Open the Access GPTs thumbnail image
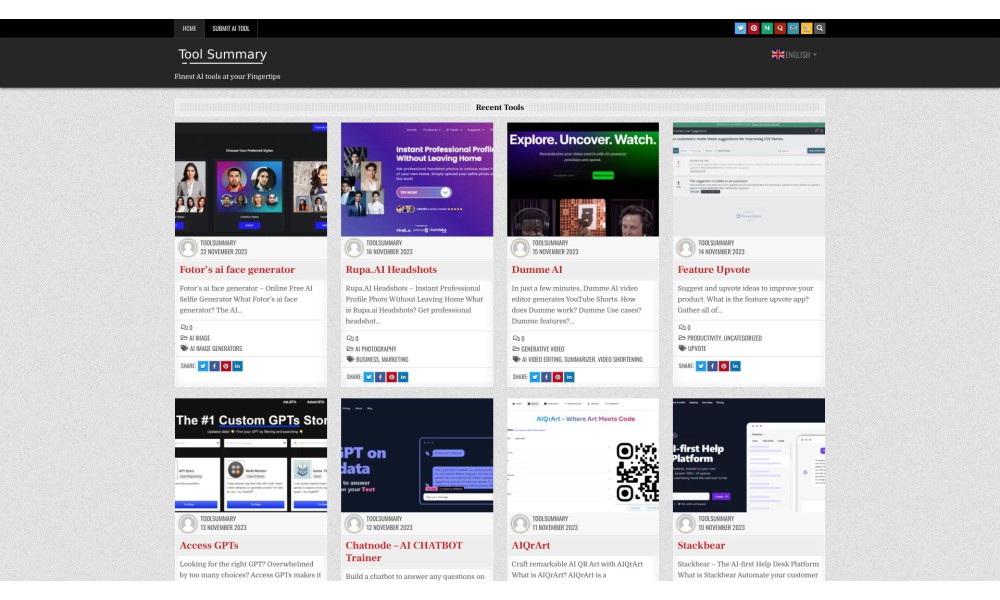Viewport: 1000px width, 600px height. (251, 455)
